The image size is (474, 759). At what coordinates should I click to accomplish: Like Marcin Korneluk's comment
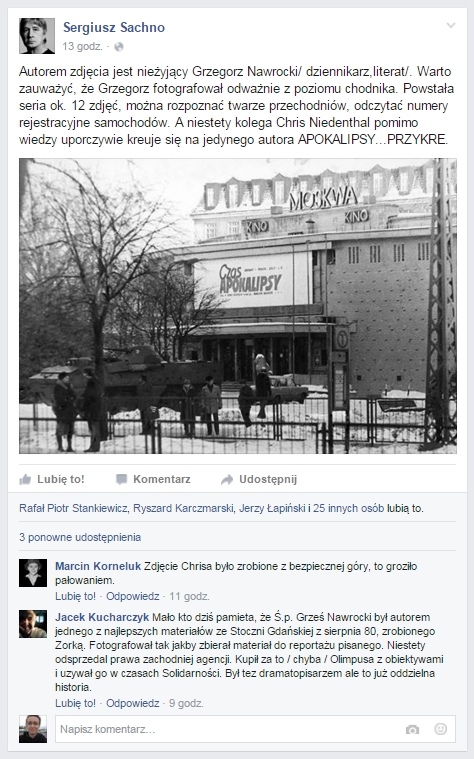[x=76, y=596]
